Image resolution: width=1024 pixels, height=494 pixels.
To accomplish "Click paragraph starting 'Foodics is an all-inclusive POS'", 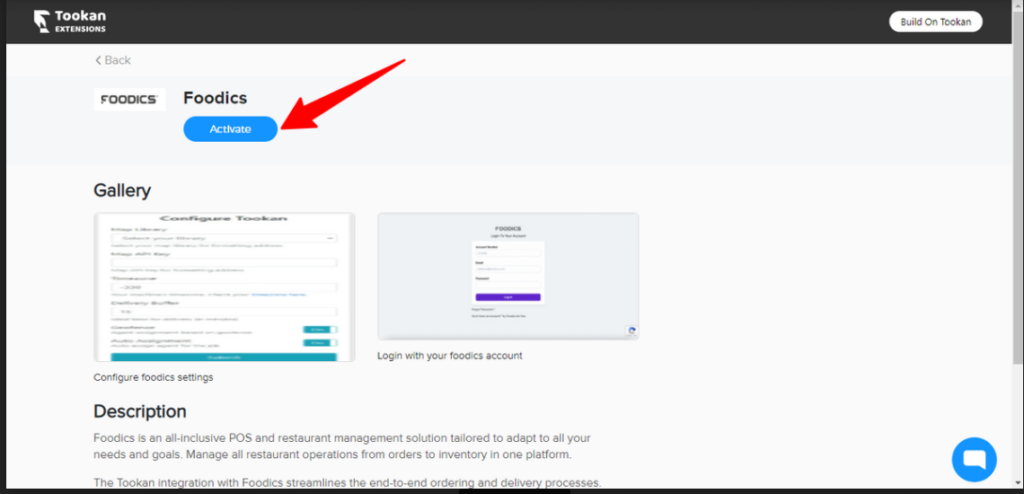I will [x=343, y=446].
